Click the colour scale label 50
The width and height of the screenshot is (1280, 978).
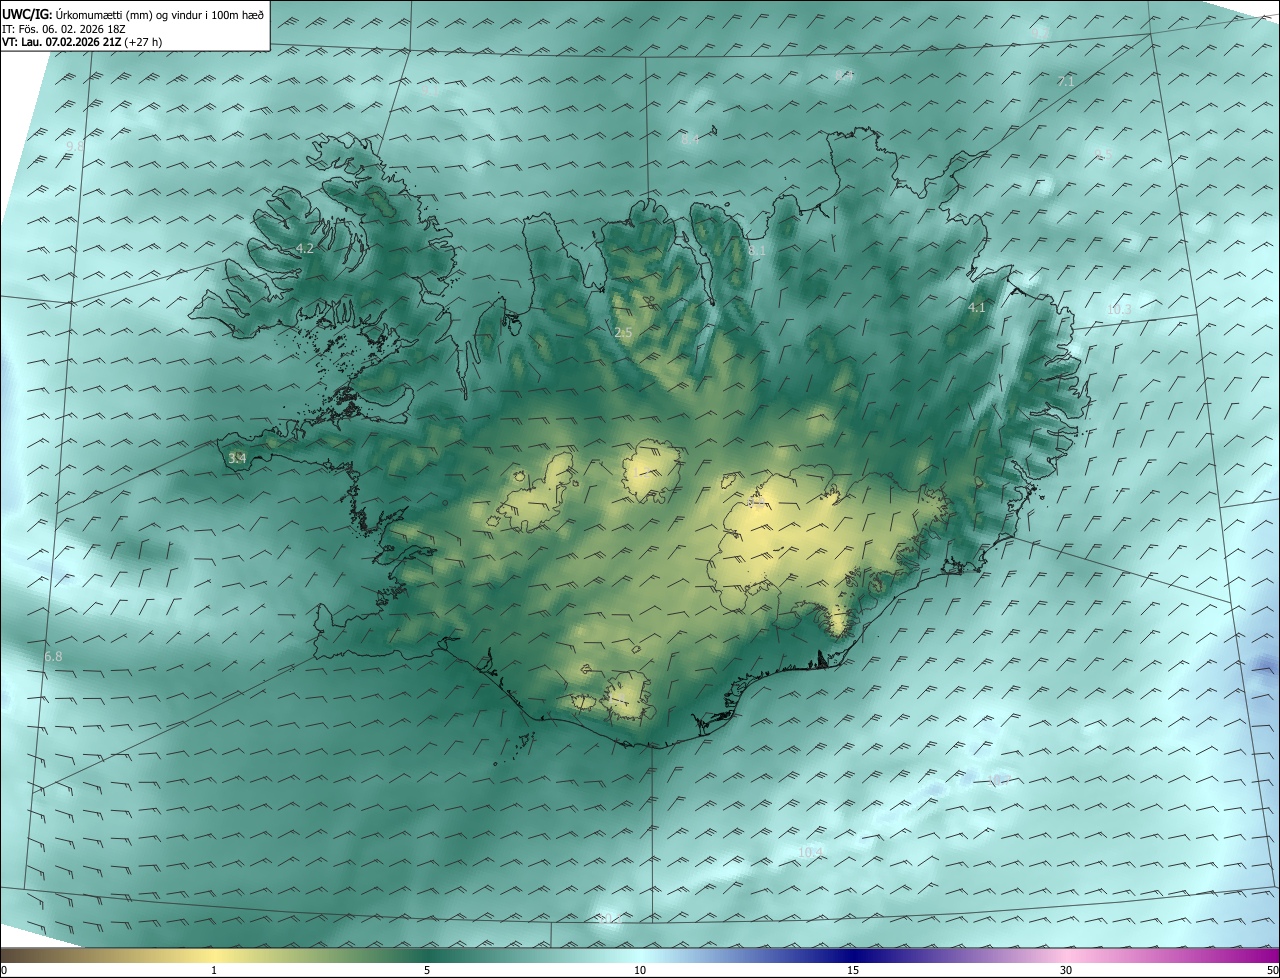(1272, 970)
